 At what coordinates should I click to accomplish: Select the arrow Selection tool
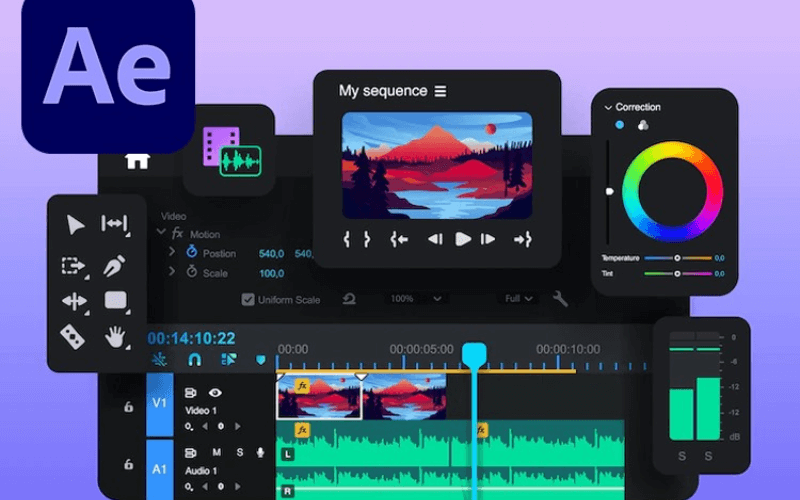[x=76, y=225]
